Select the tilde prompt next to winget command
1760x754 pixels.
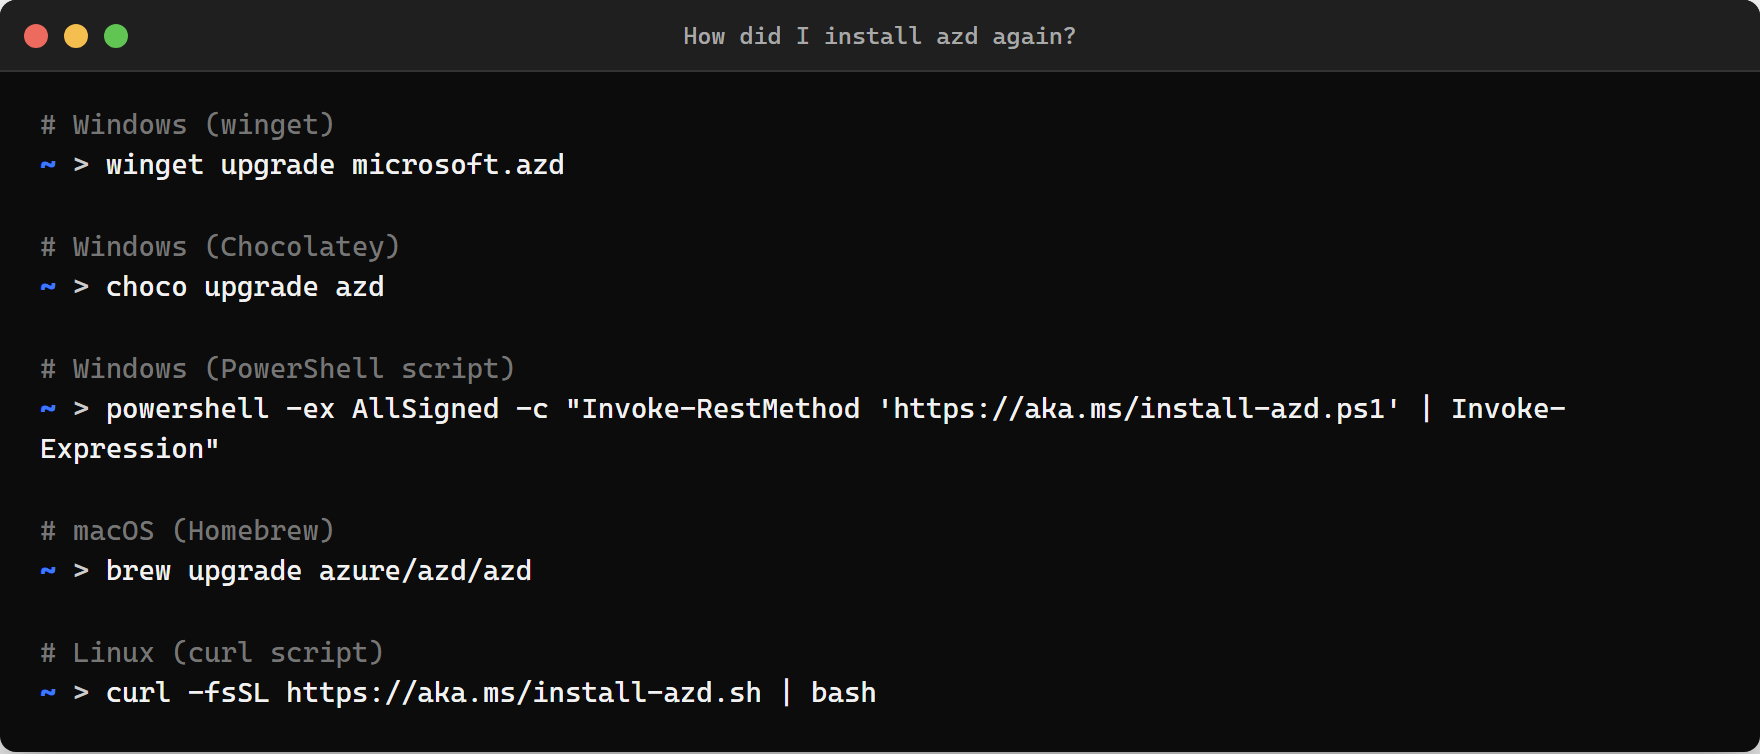[46, 165]
